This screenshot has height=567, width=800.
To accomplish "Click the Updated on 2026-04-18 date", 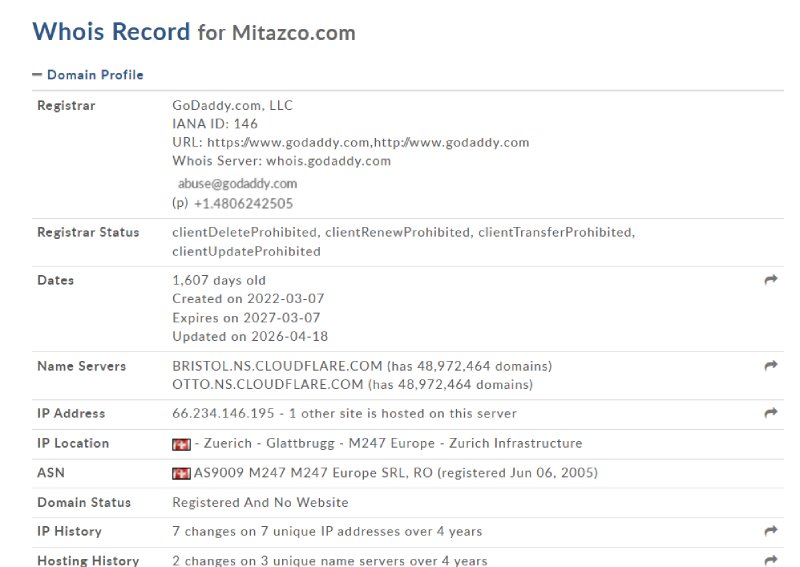I will tap(250, 336).
